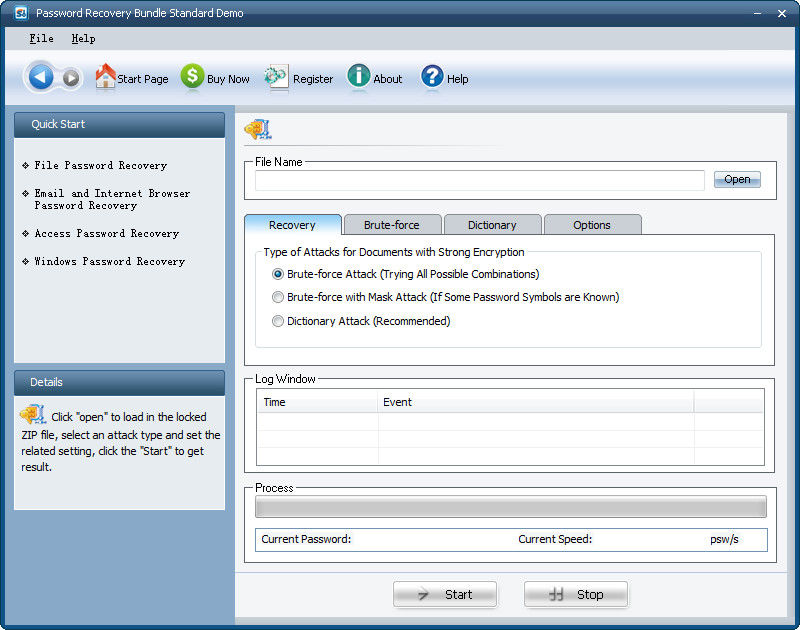Open the Help menu
Viewport: 800px width, 630px height.
click(x=83, y=39)
